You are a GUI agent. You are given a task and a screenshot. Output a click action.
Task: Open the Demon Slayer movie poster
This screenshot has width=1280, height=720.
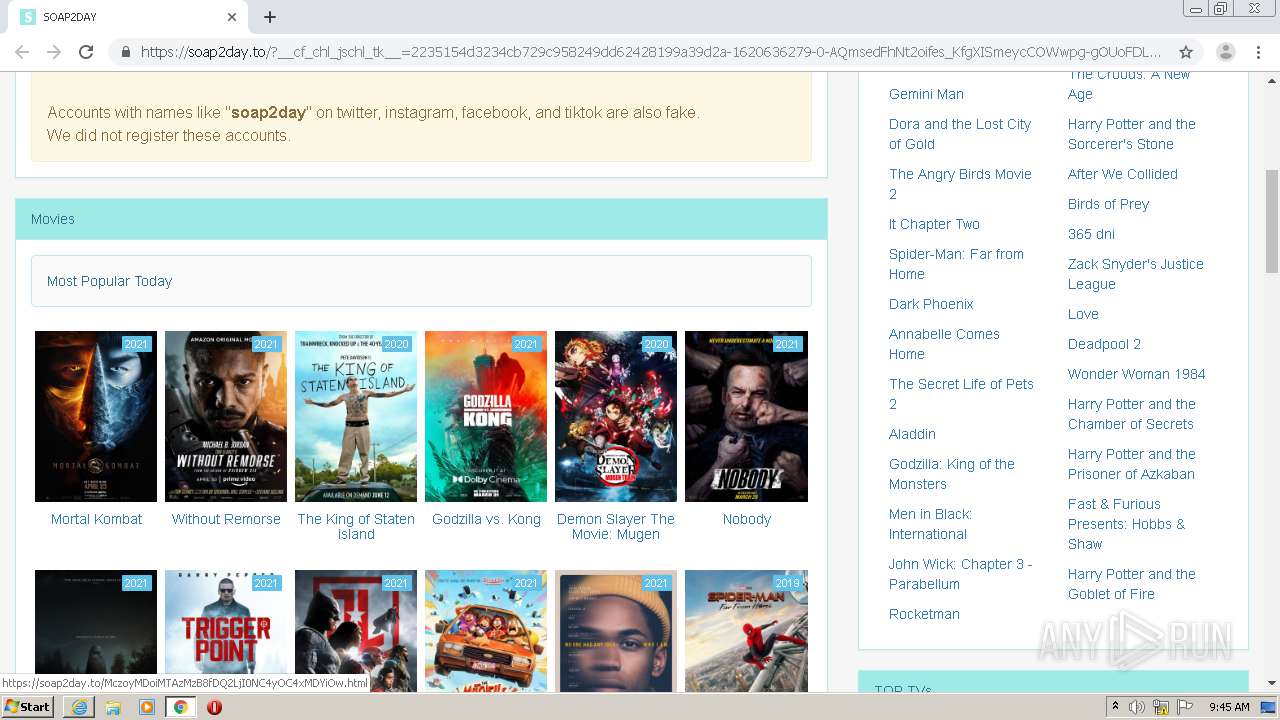[x=616, y=416]
